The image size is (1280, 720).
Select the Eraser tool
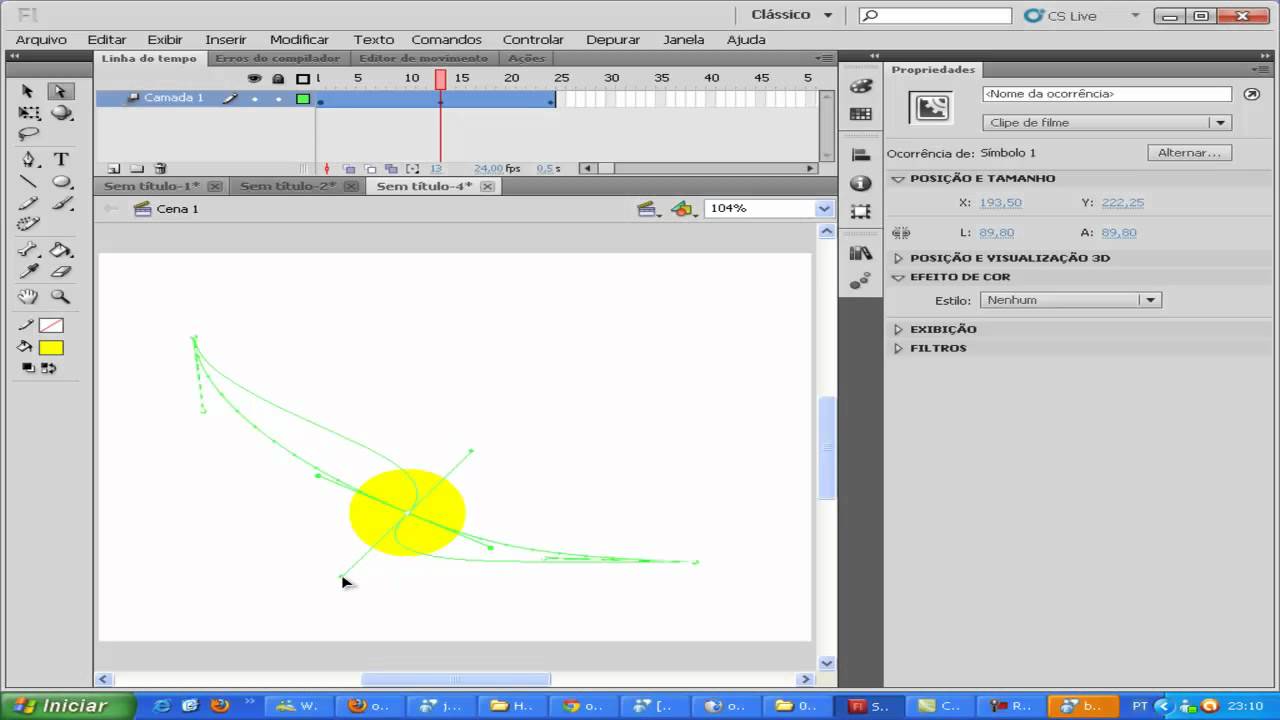pos(62,271)
